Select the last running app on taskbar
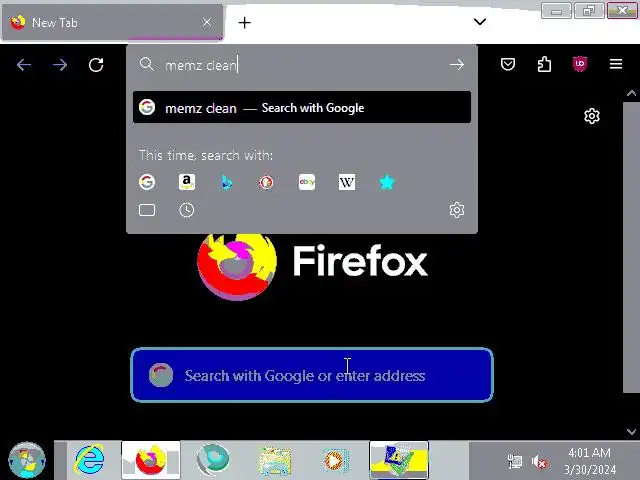 (399, 460)
